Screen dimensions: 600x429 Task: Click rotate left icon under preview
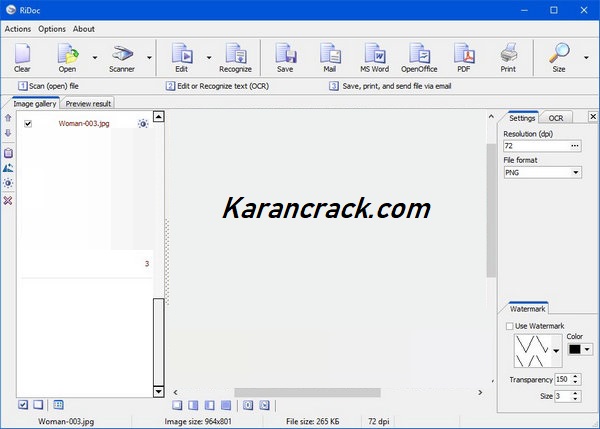(x=248, y=405)
